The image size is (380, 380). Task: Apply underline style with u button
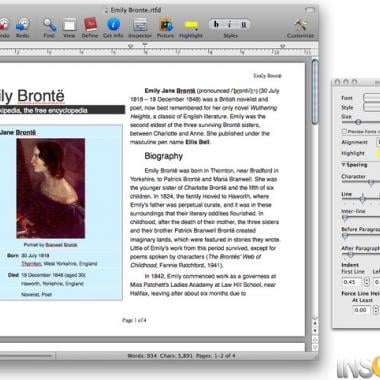point(244,24)
